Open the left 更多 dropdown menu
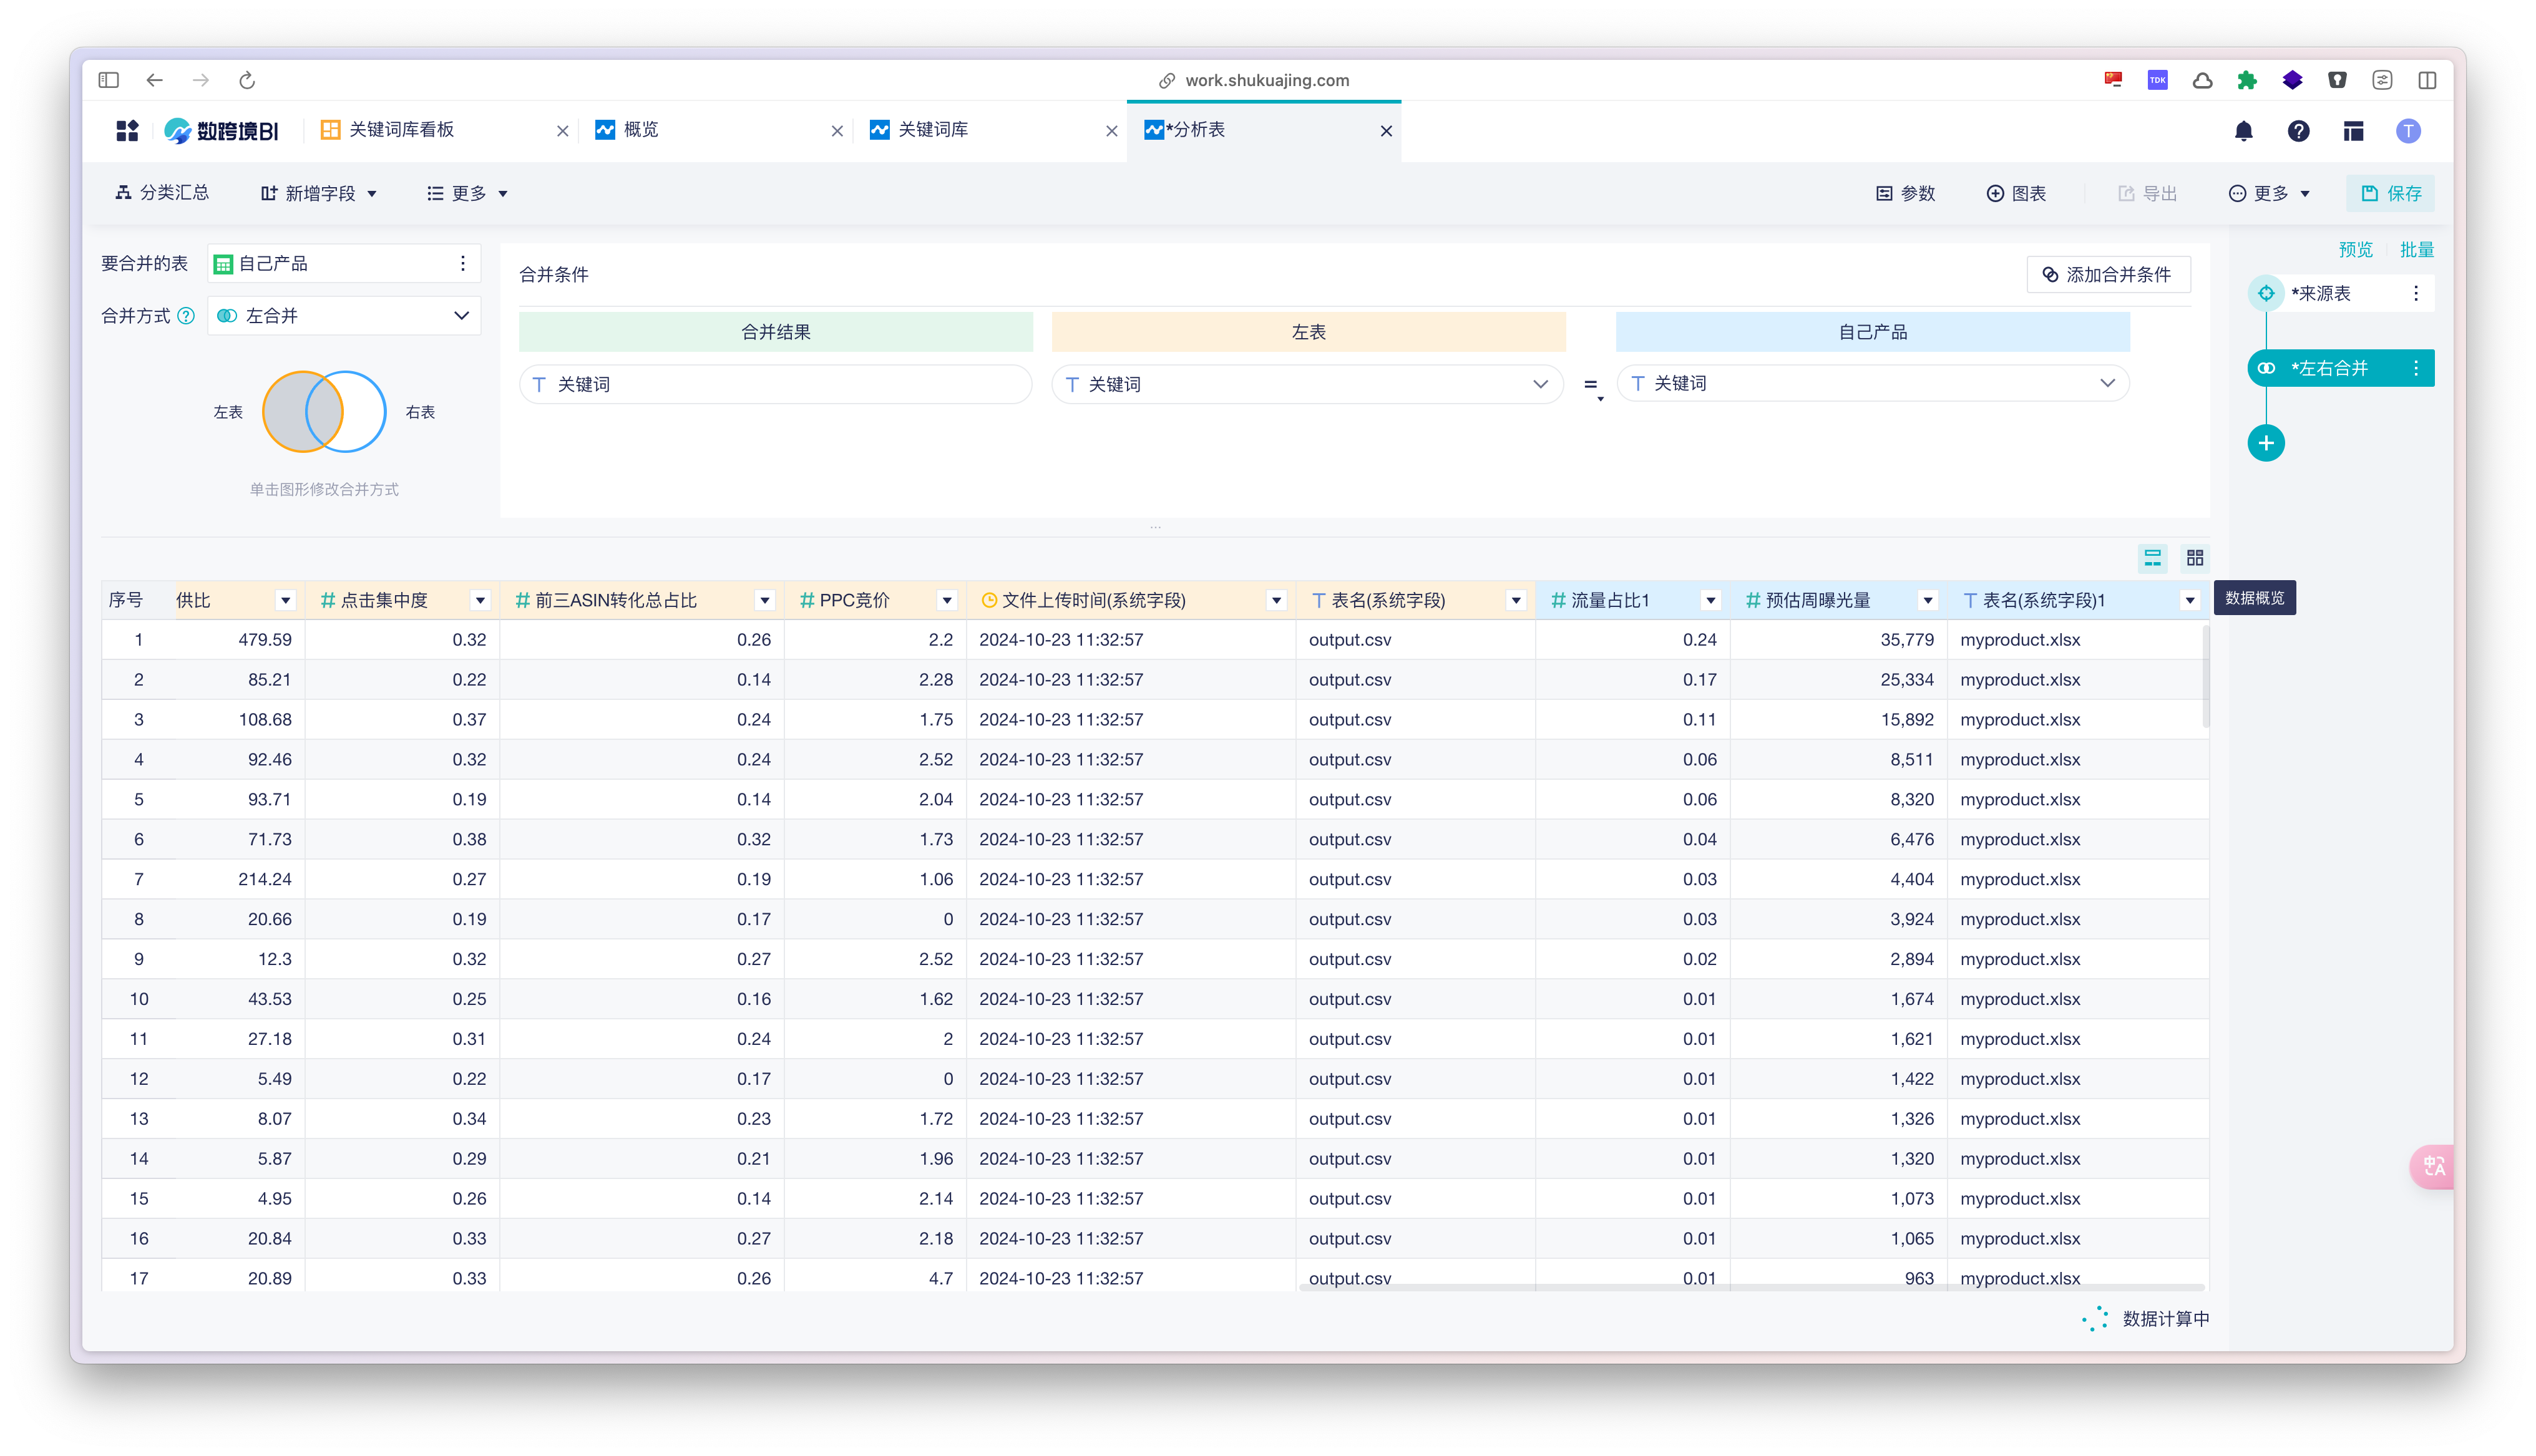2536x1456 pixels. 468,193
